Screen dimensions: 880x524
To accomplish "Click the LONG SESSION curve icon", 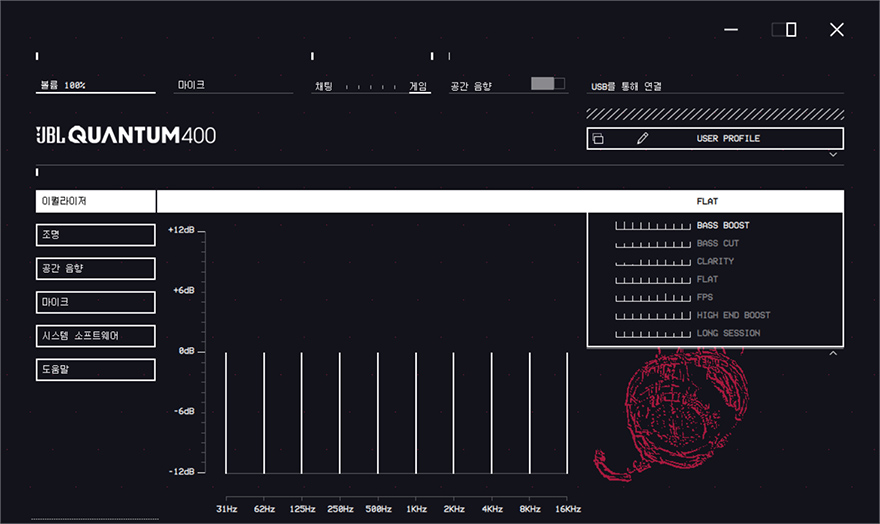I will click(653, 333).
